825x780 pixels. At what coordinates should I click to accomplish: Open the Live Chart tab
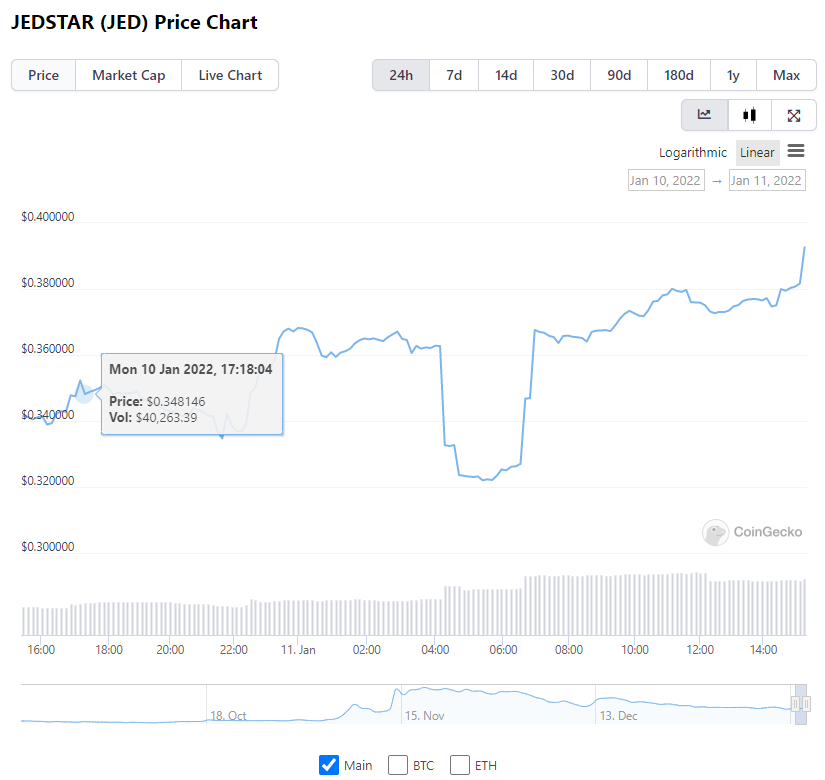pyautogui.click(x=230, y=75)
